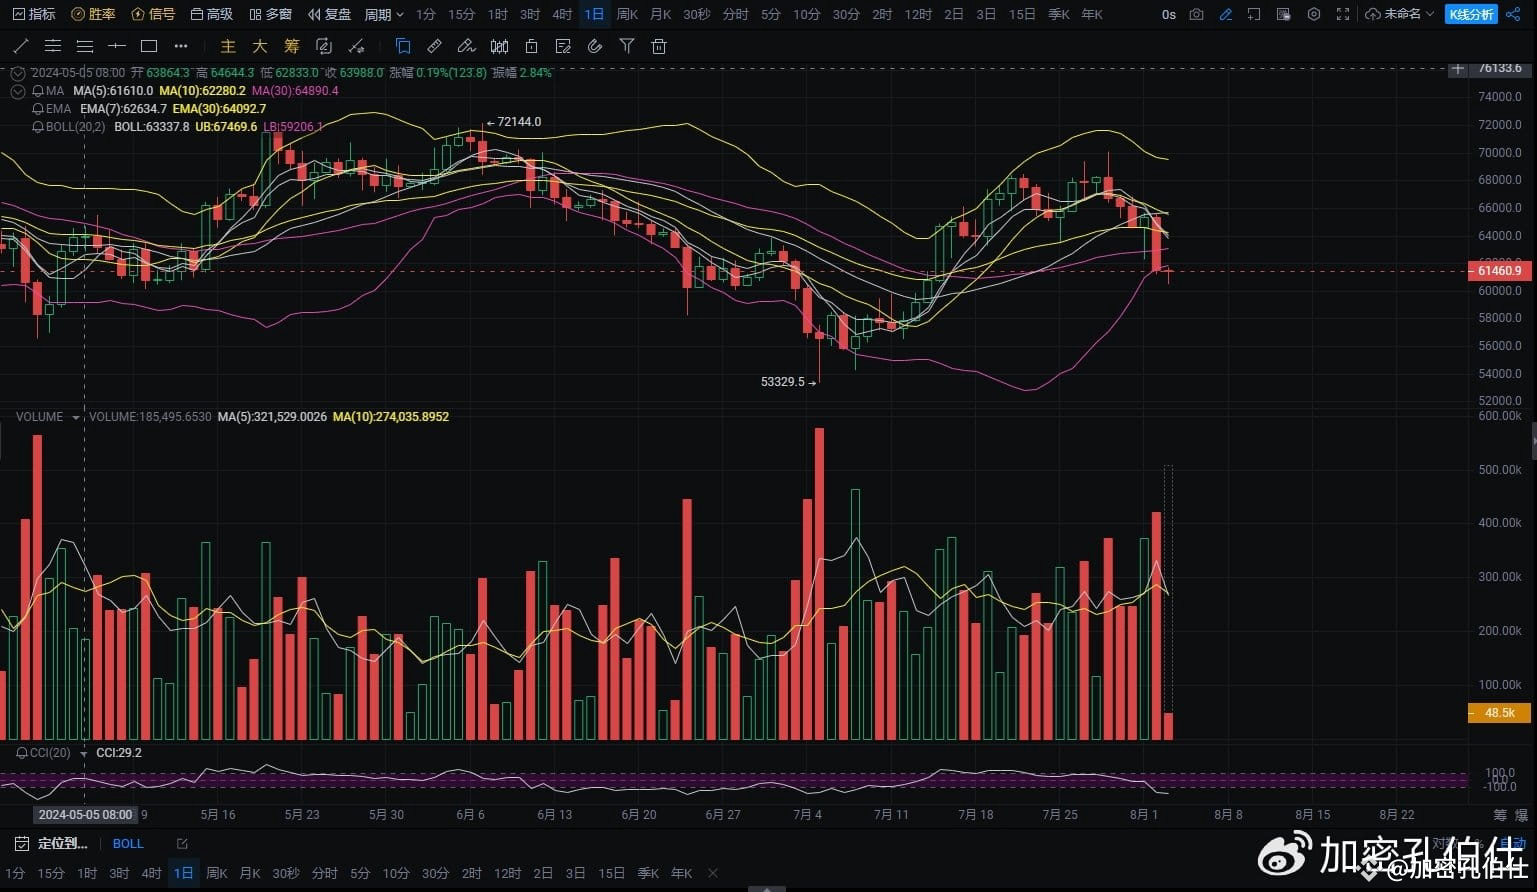Click the blue K线分析 button
This screenshot has width=1537, height=892.
tap(1471, 14)
